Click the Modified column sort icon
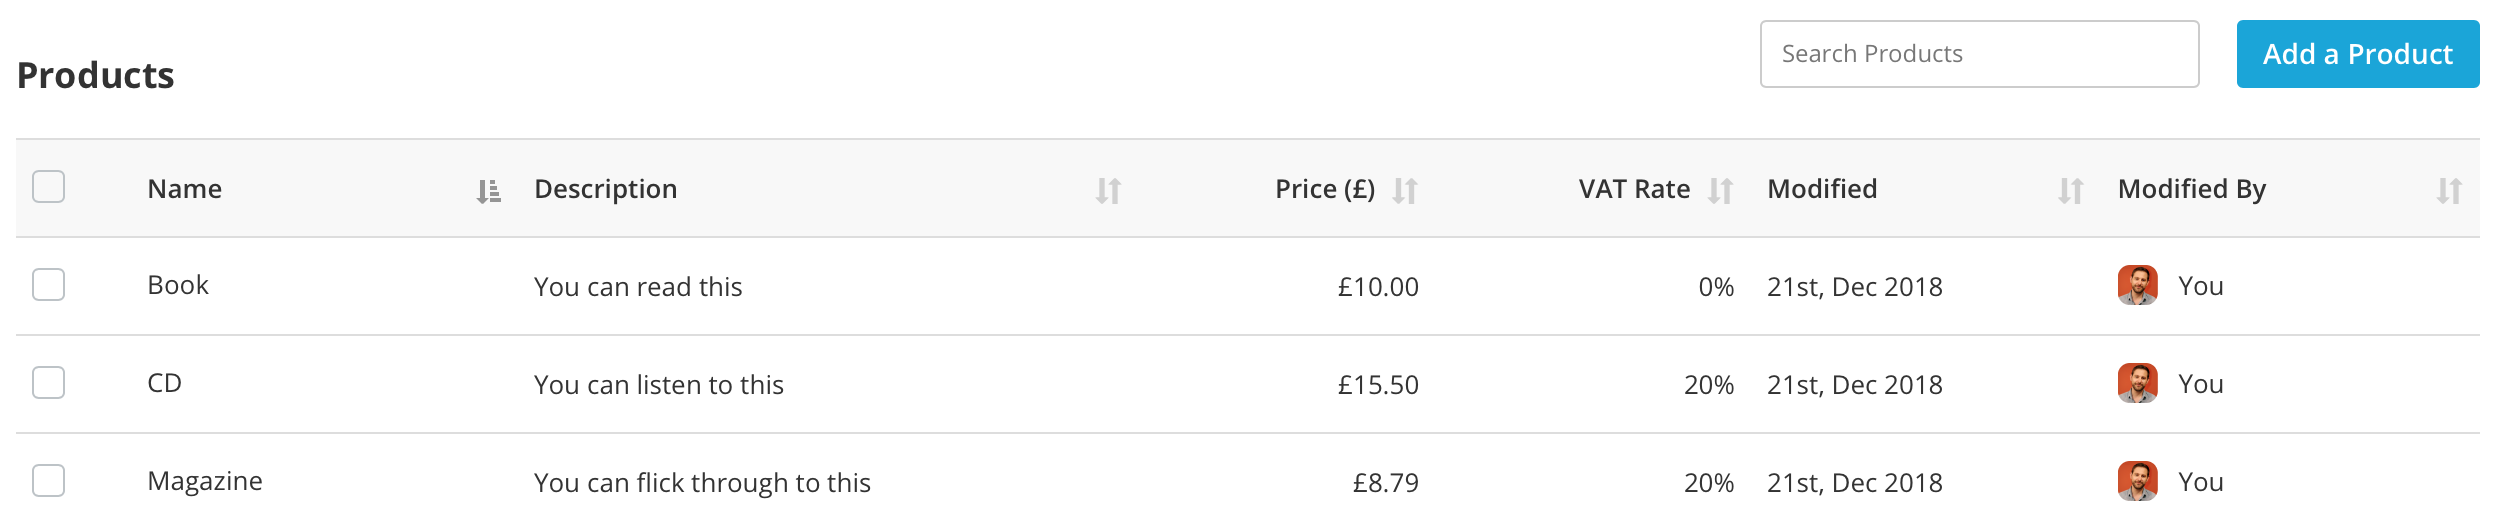The width and height of the screenshot is (2496, 532). coord(2070,190)
